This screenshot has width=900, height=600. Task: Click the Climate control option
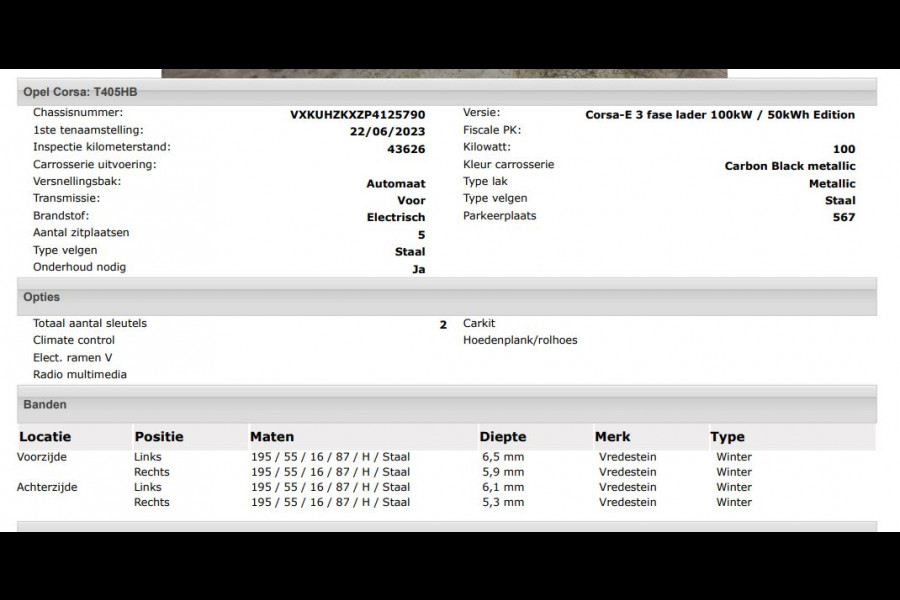(73, 340)
